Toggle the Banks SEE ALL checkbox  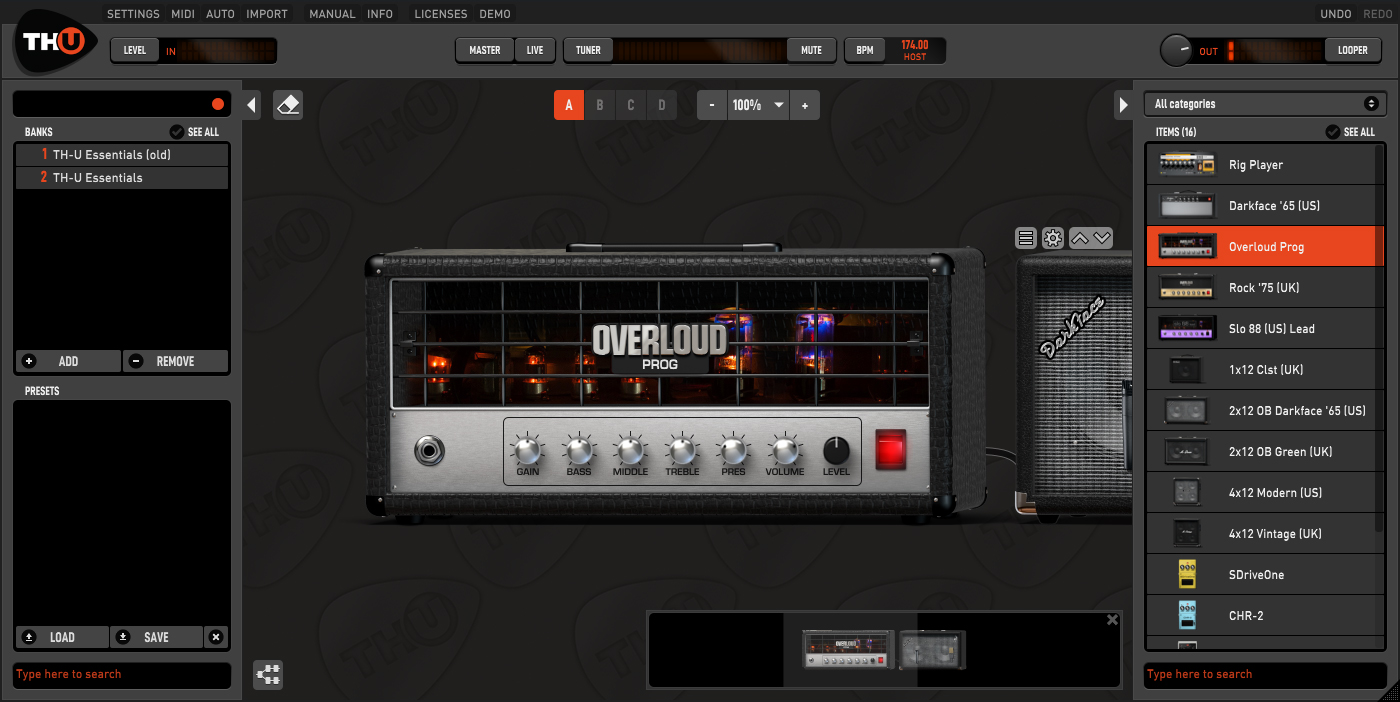pyautogui.click(x=177, y=132)
